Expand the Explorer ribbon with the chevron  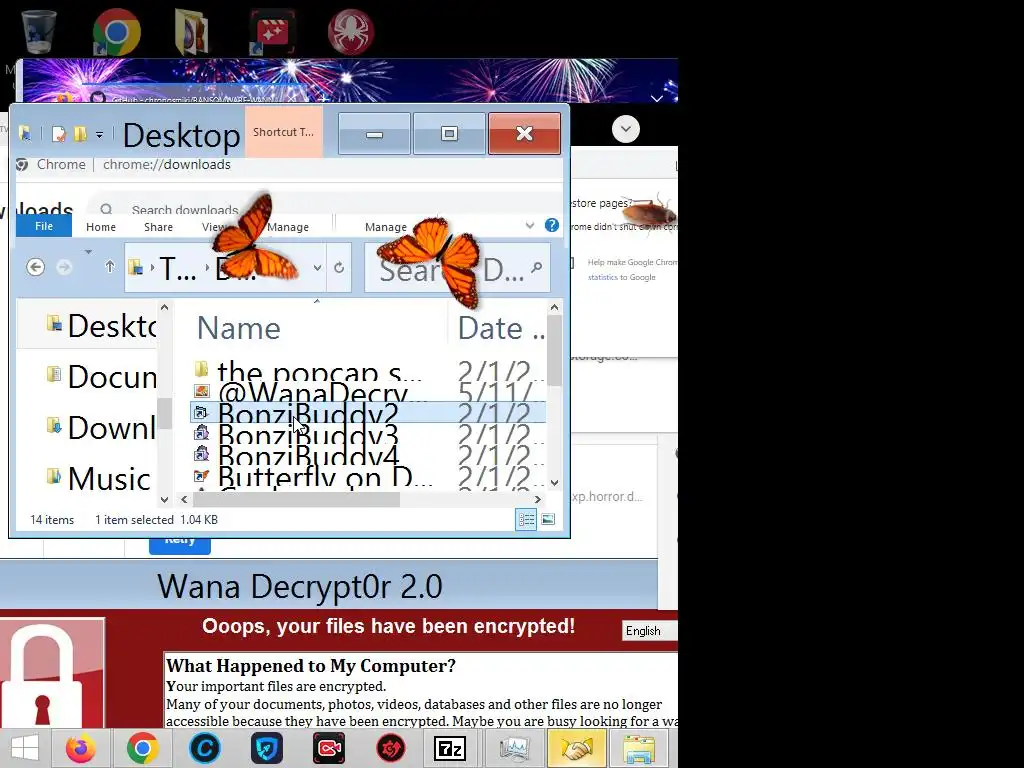530,226
